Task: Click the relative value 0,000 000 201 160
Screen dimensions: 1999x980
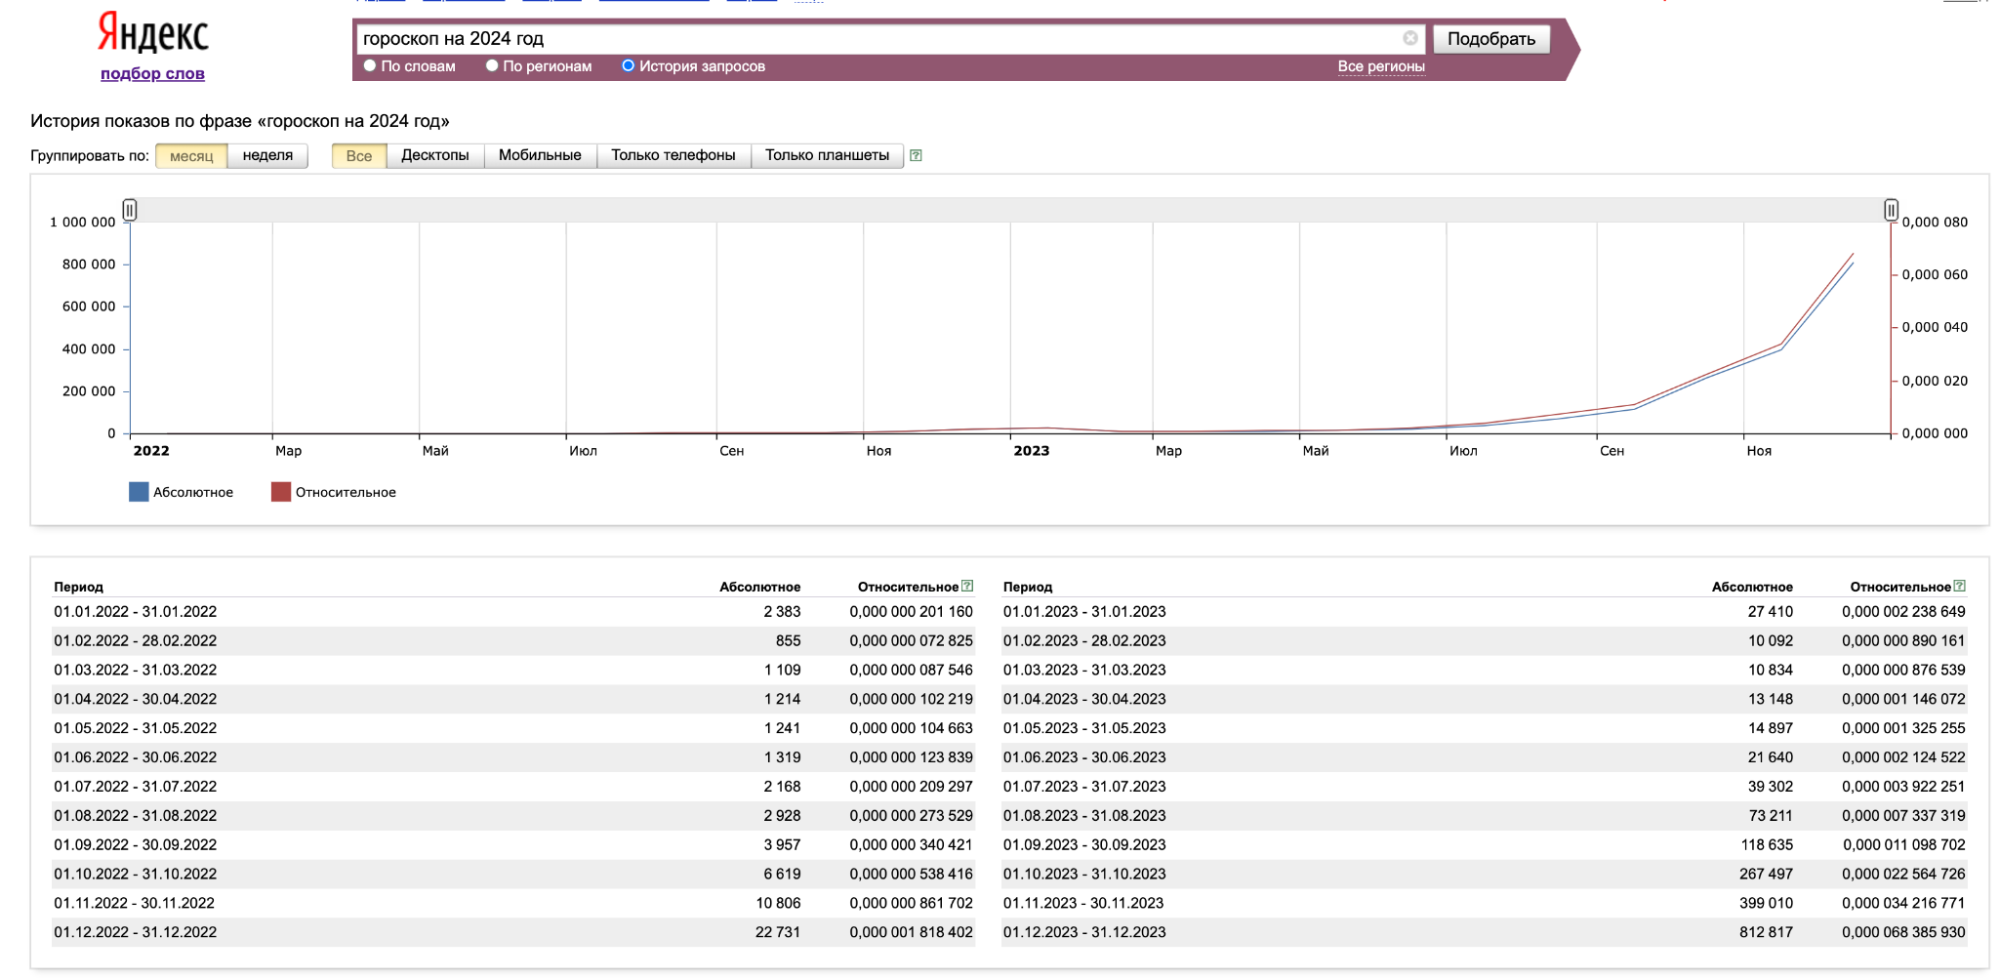Action: tap(911, 611)
